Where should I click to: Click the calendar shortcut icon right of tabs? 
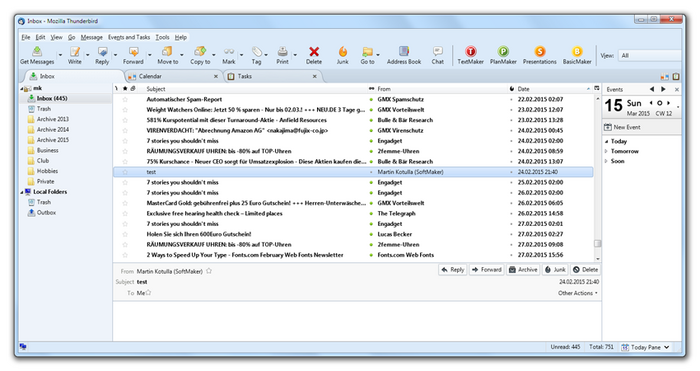click(x=664, y=77)
